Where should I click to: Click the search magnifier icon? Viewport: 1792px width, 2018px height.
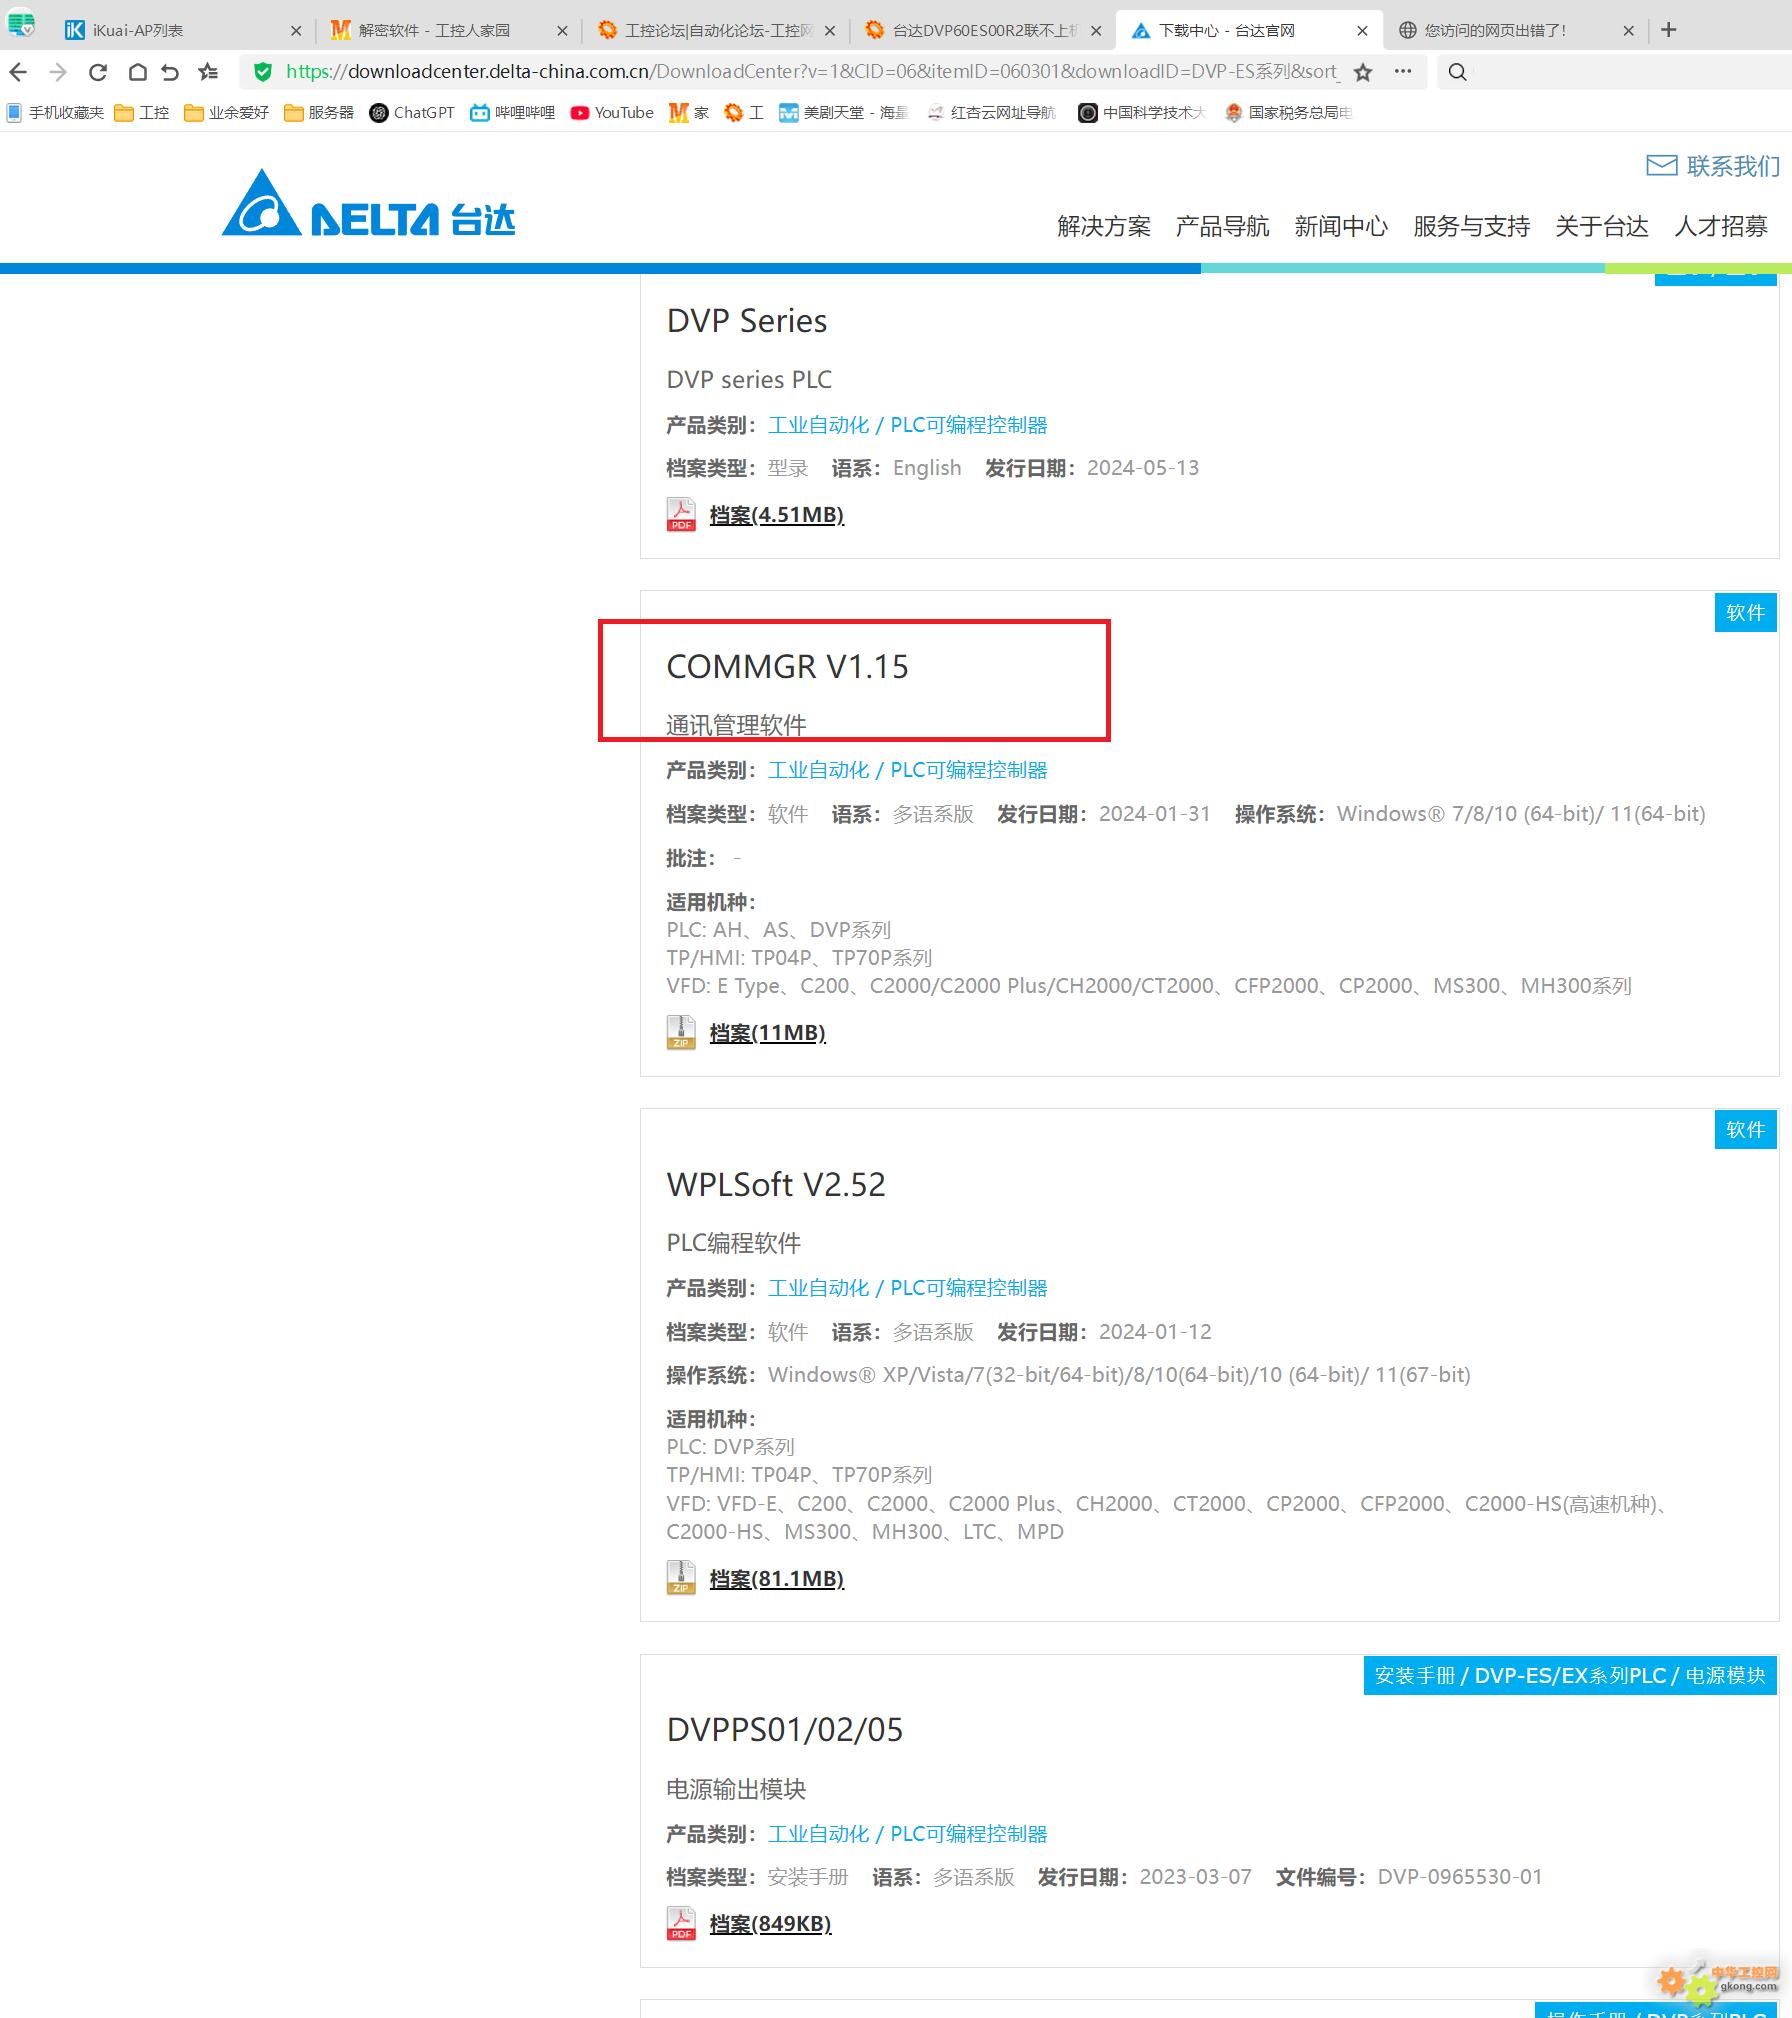tap(1458, 72)
